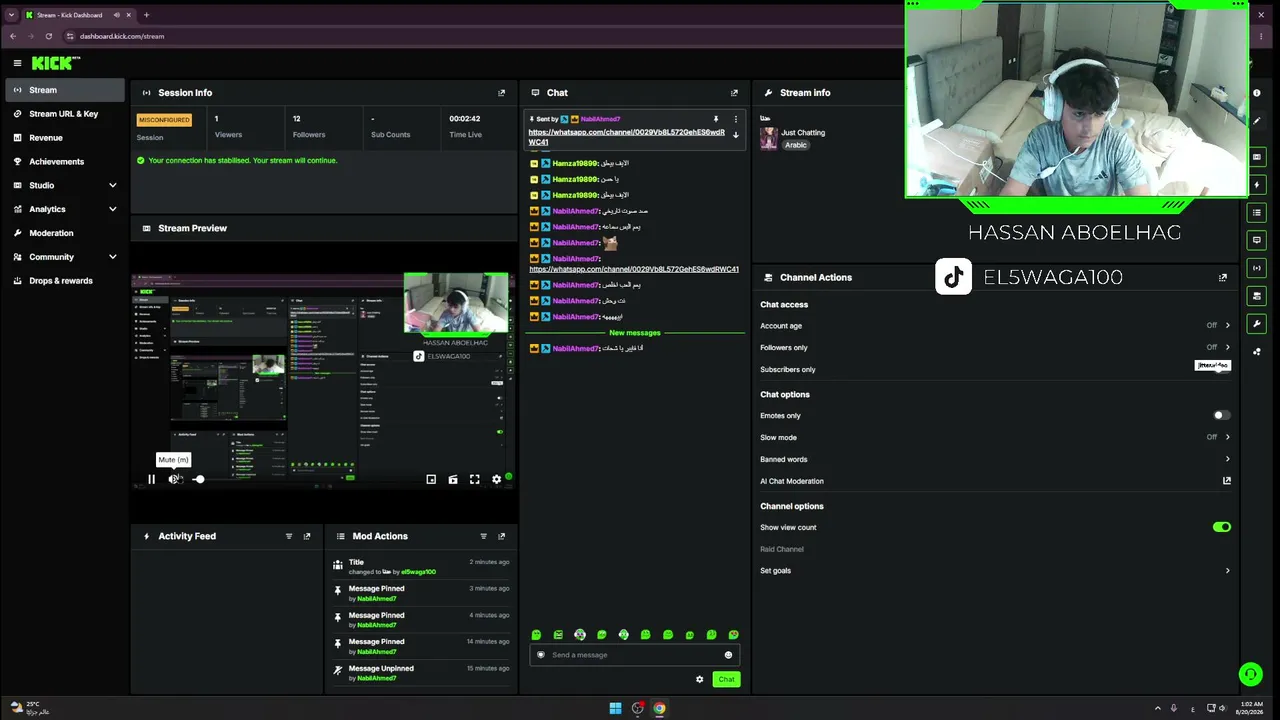1280x720 pixels.
Task: Pause the stream preview
Action: click(151, 480)
